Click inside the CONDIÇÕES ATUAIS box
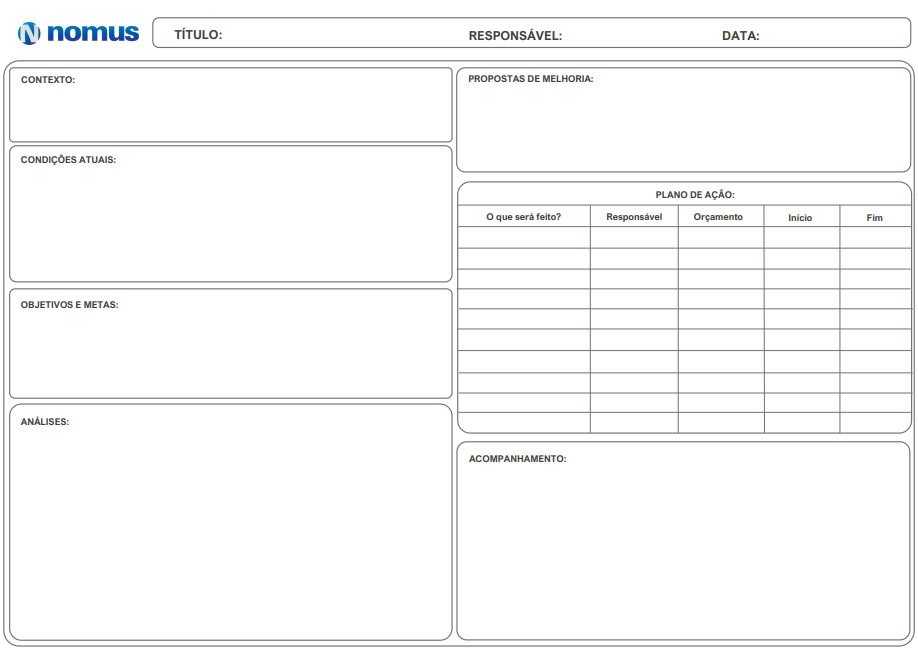Image resolution: width=918 pixels, height=648 pixels. point(231,214)
